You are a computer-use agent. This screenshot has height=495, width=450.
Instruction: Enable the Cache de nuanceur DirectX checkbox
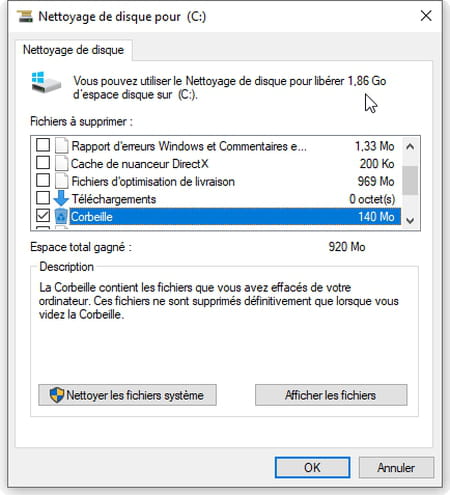pyautogui.click(x=43, y=163)
